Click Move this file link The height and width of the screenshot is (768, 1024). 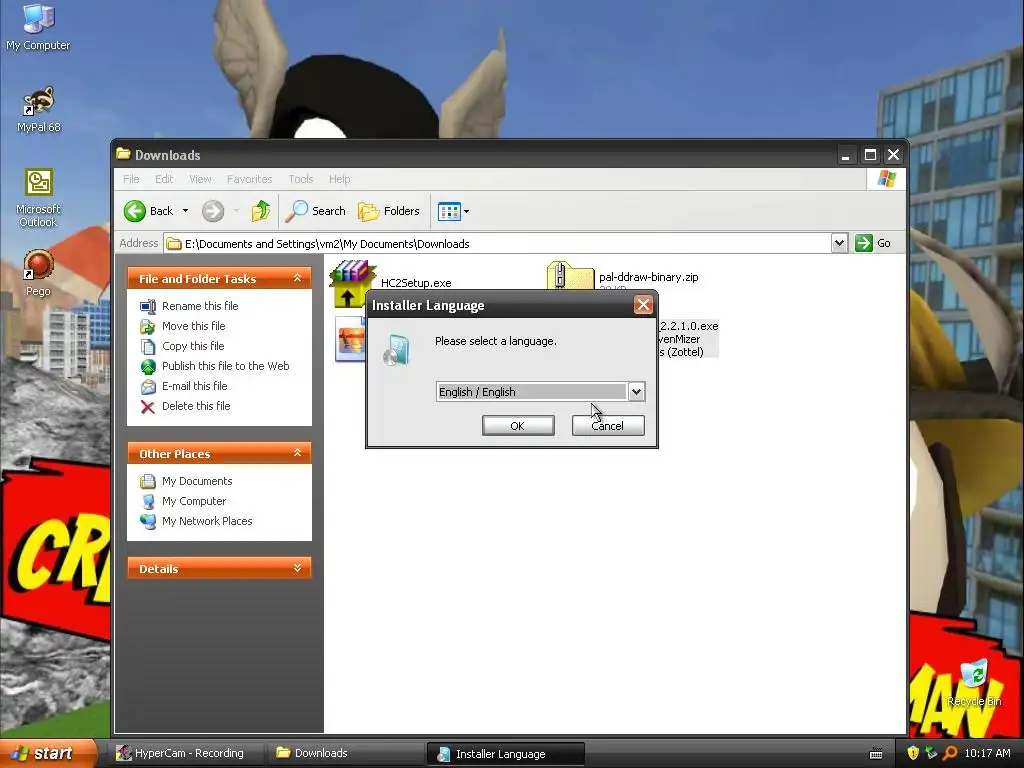pyautogui.click(x=193, y=326)
